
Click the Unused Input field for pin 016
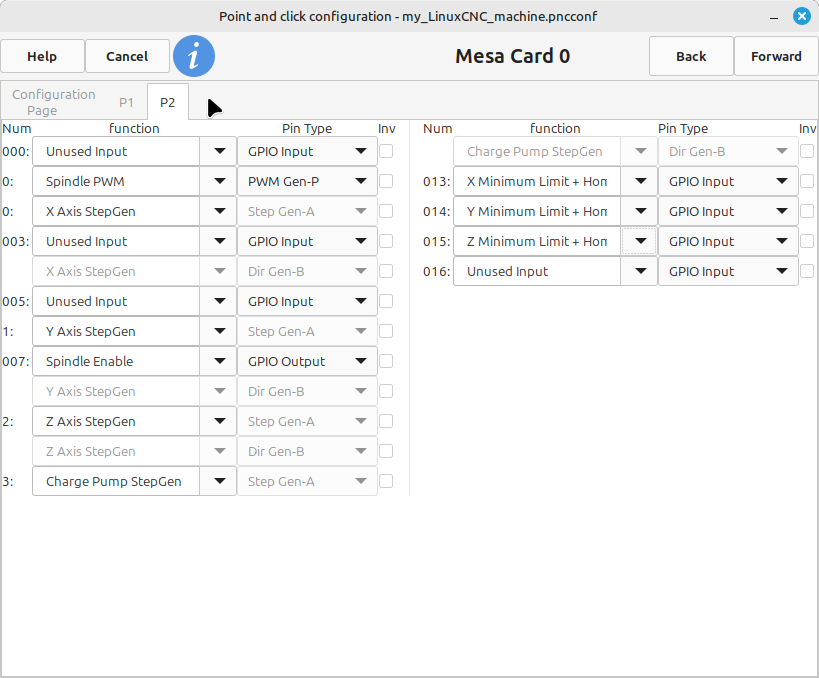point(536,271)
